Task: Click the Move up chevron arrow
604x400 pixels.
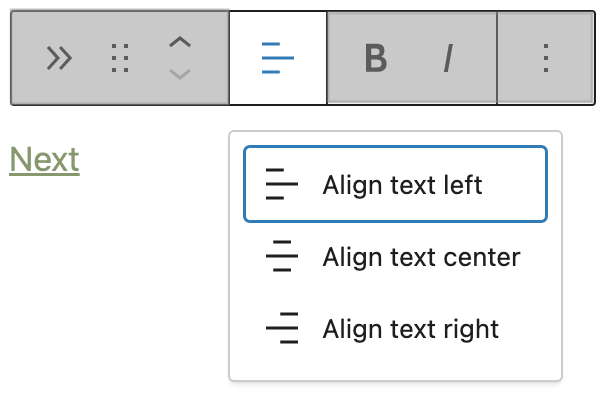Action: pyautogui.click(x=180, y=42)
